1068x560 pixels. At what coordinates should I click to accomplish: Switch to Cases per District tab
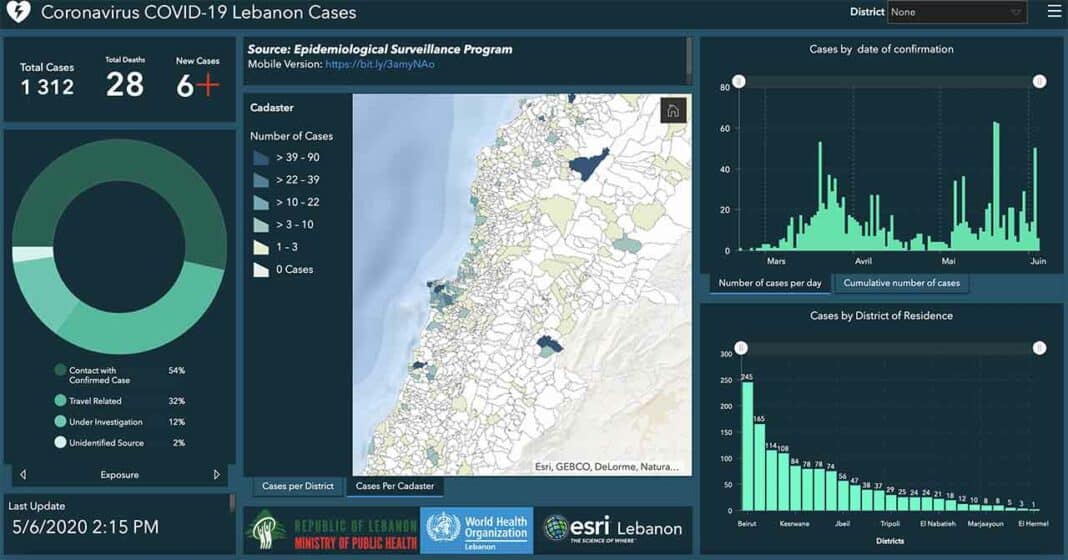(x=298, y=486)
